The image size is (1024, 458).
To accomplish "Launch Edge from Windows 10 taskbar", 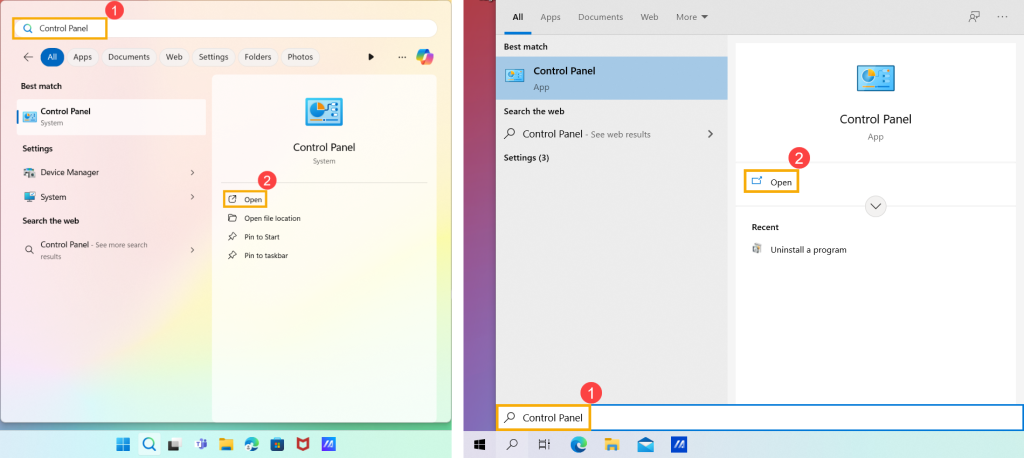I will pyautogui.click(x=578, y=445).
